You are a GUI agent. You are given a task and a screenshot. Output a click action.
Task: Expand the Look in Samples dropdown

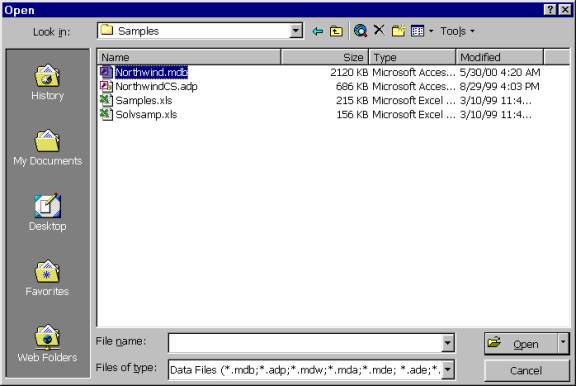296,31
